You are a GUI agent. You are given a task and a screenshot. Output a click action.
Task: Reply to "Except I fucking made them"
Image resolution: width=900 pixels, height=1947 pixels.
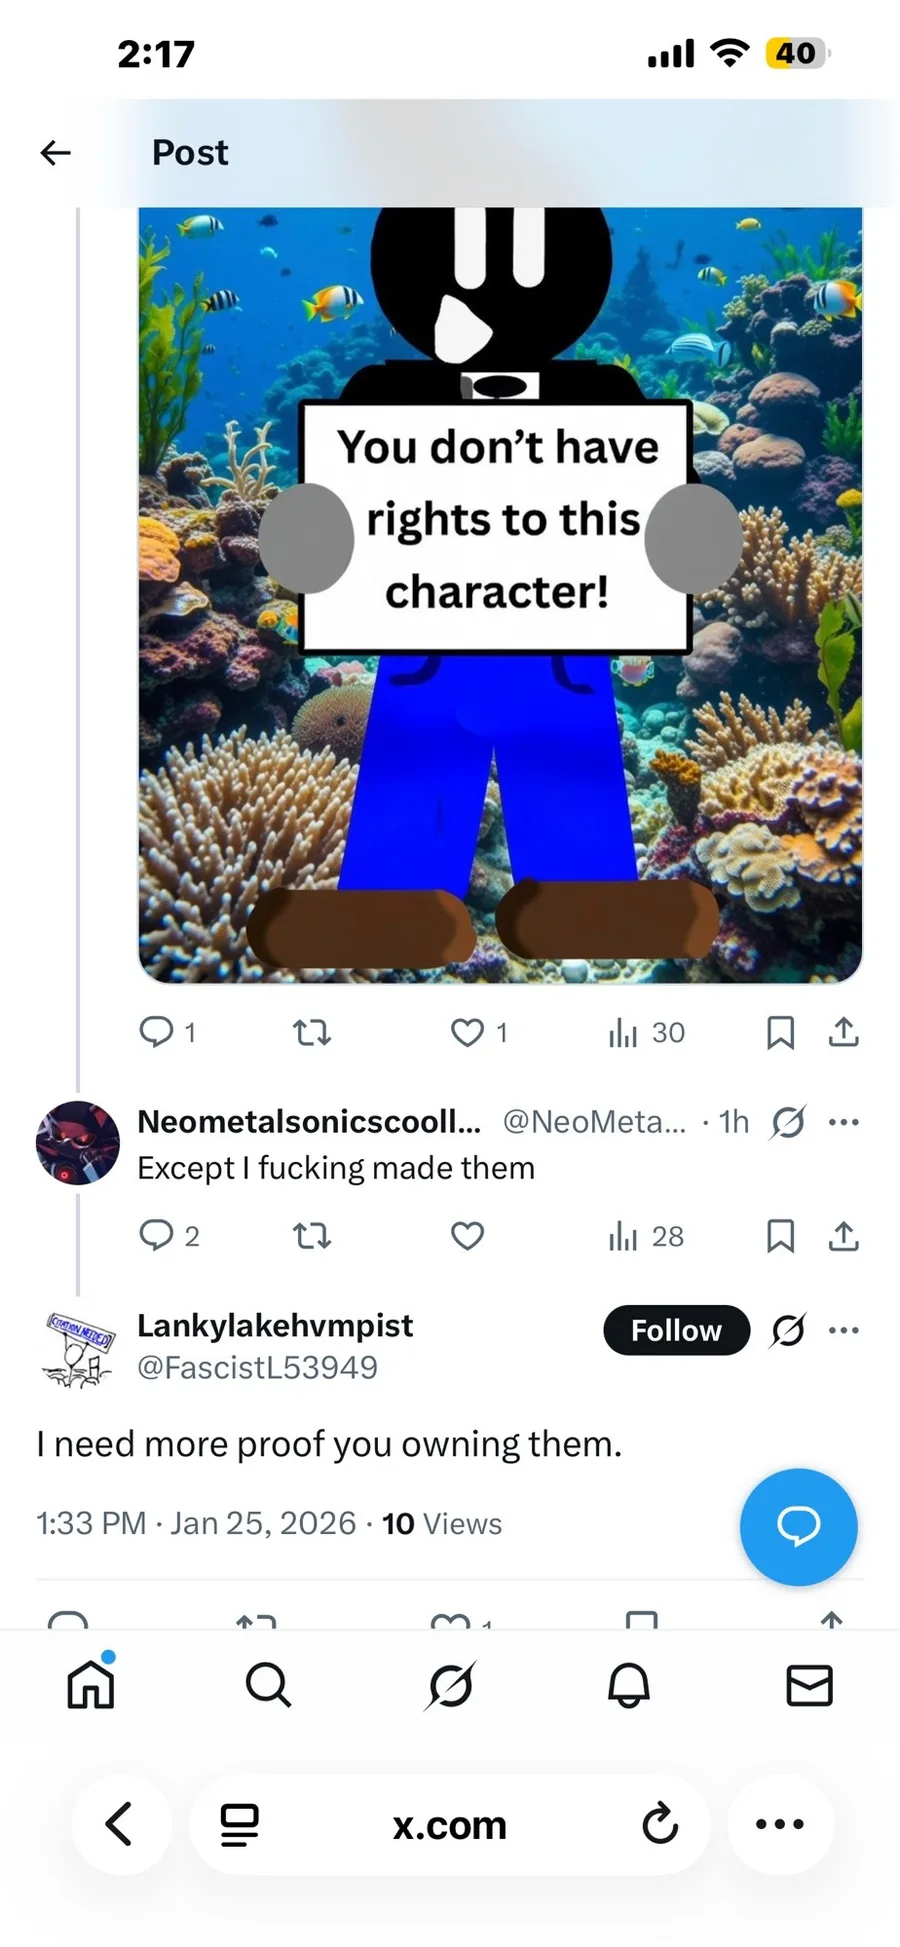click(157, 1236)
